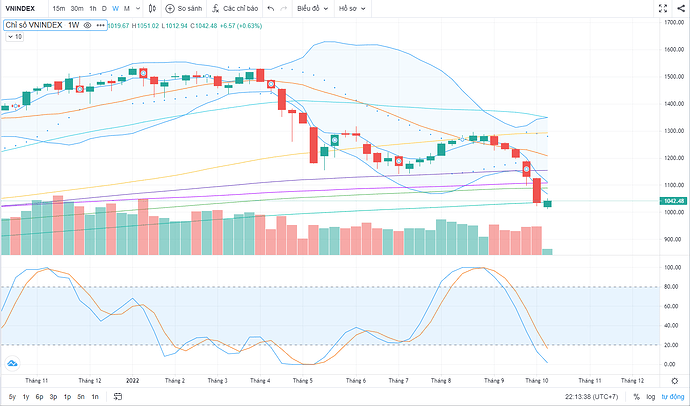Open the candlestick chart style selector
The width and height of the screenshot is (690, 406).
pos(152,8)
